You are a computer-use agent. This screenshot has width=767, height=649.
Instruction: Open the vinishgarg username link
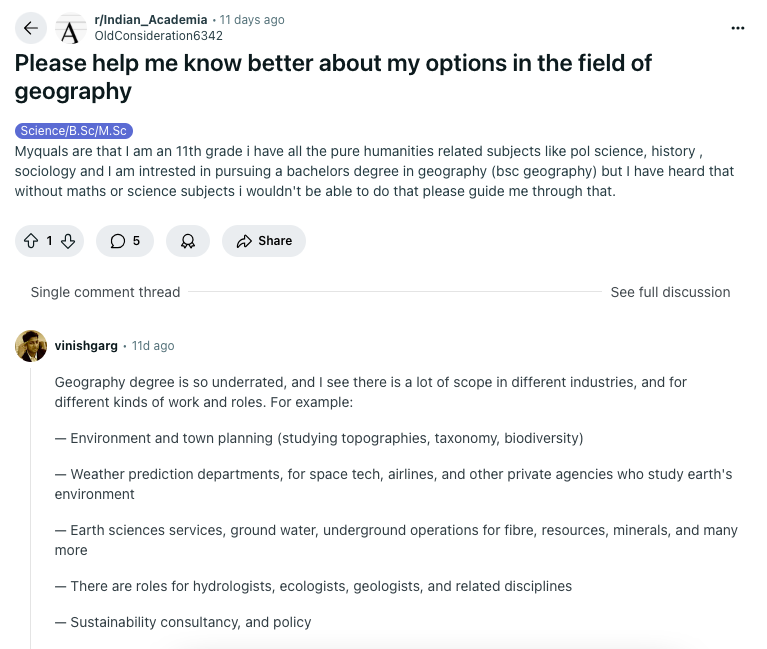(x=87, y=346)
